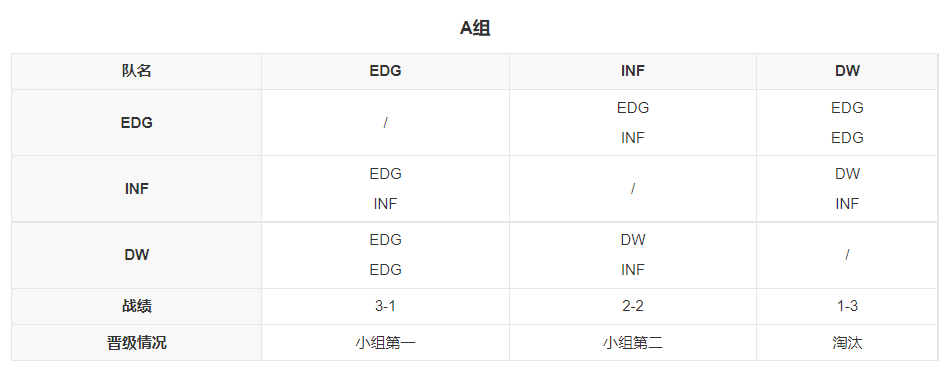The width and height of the screenshot is (950, 373).
Task: Click the A组 table title
Action: [x=474, y=28]
